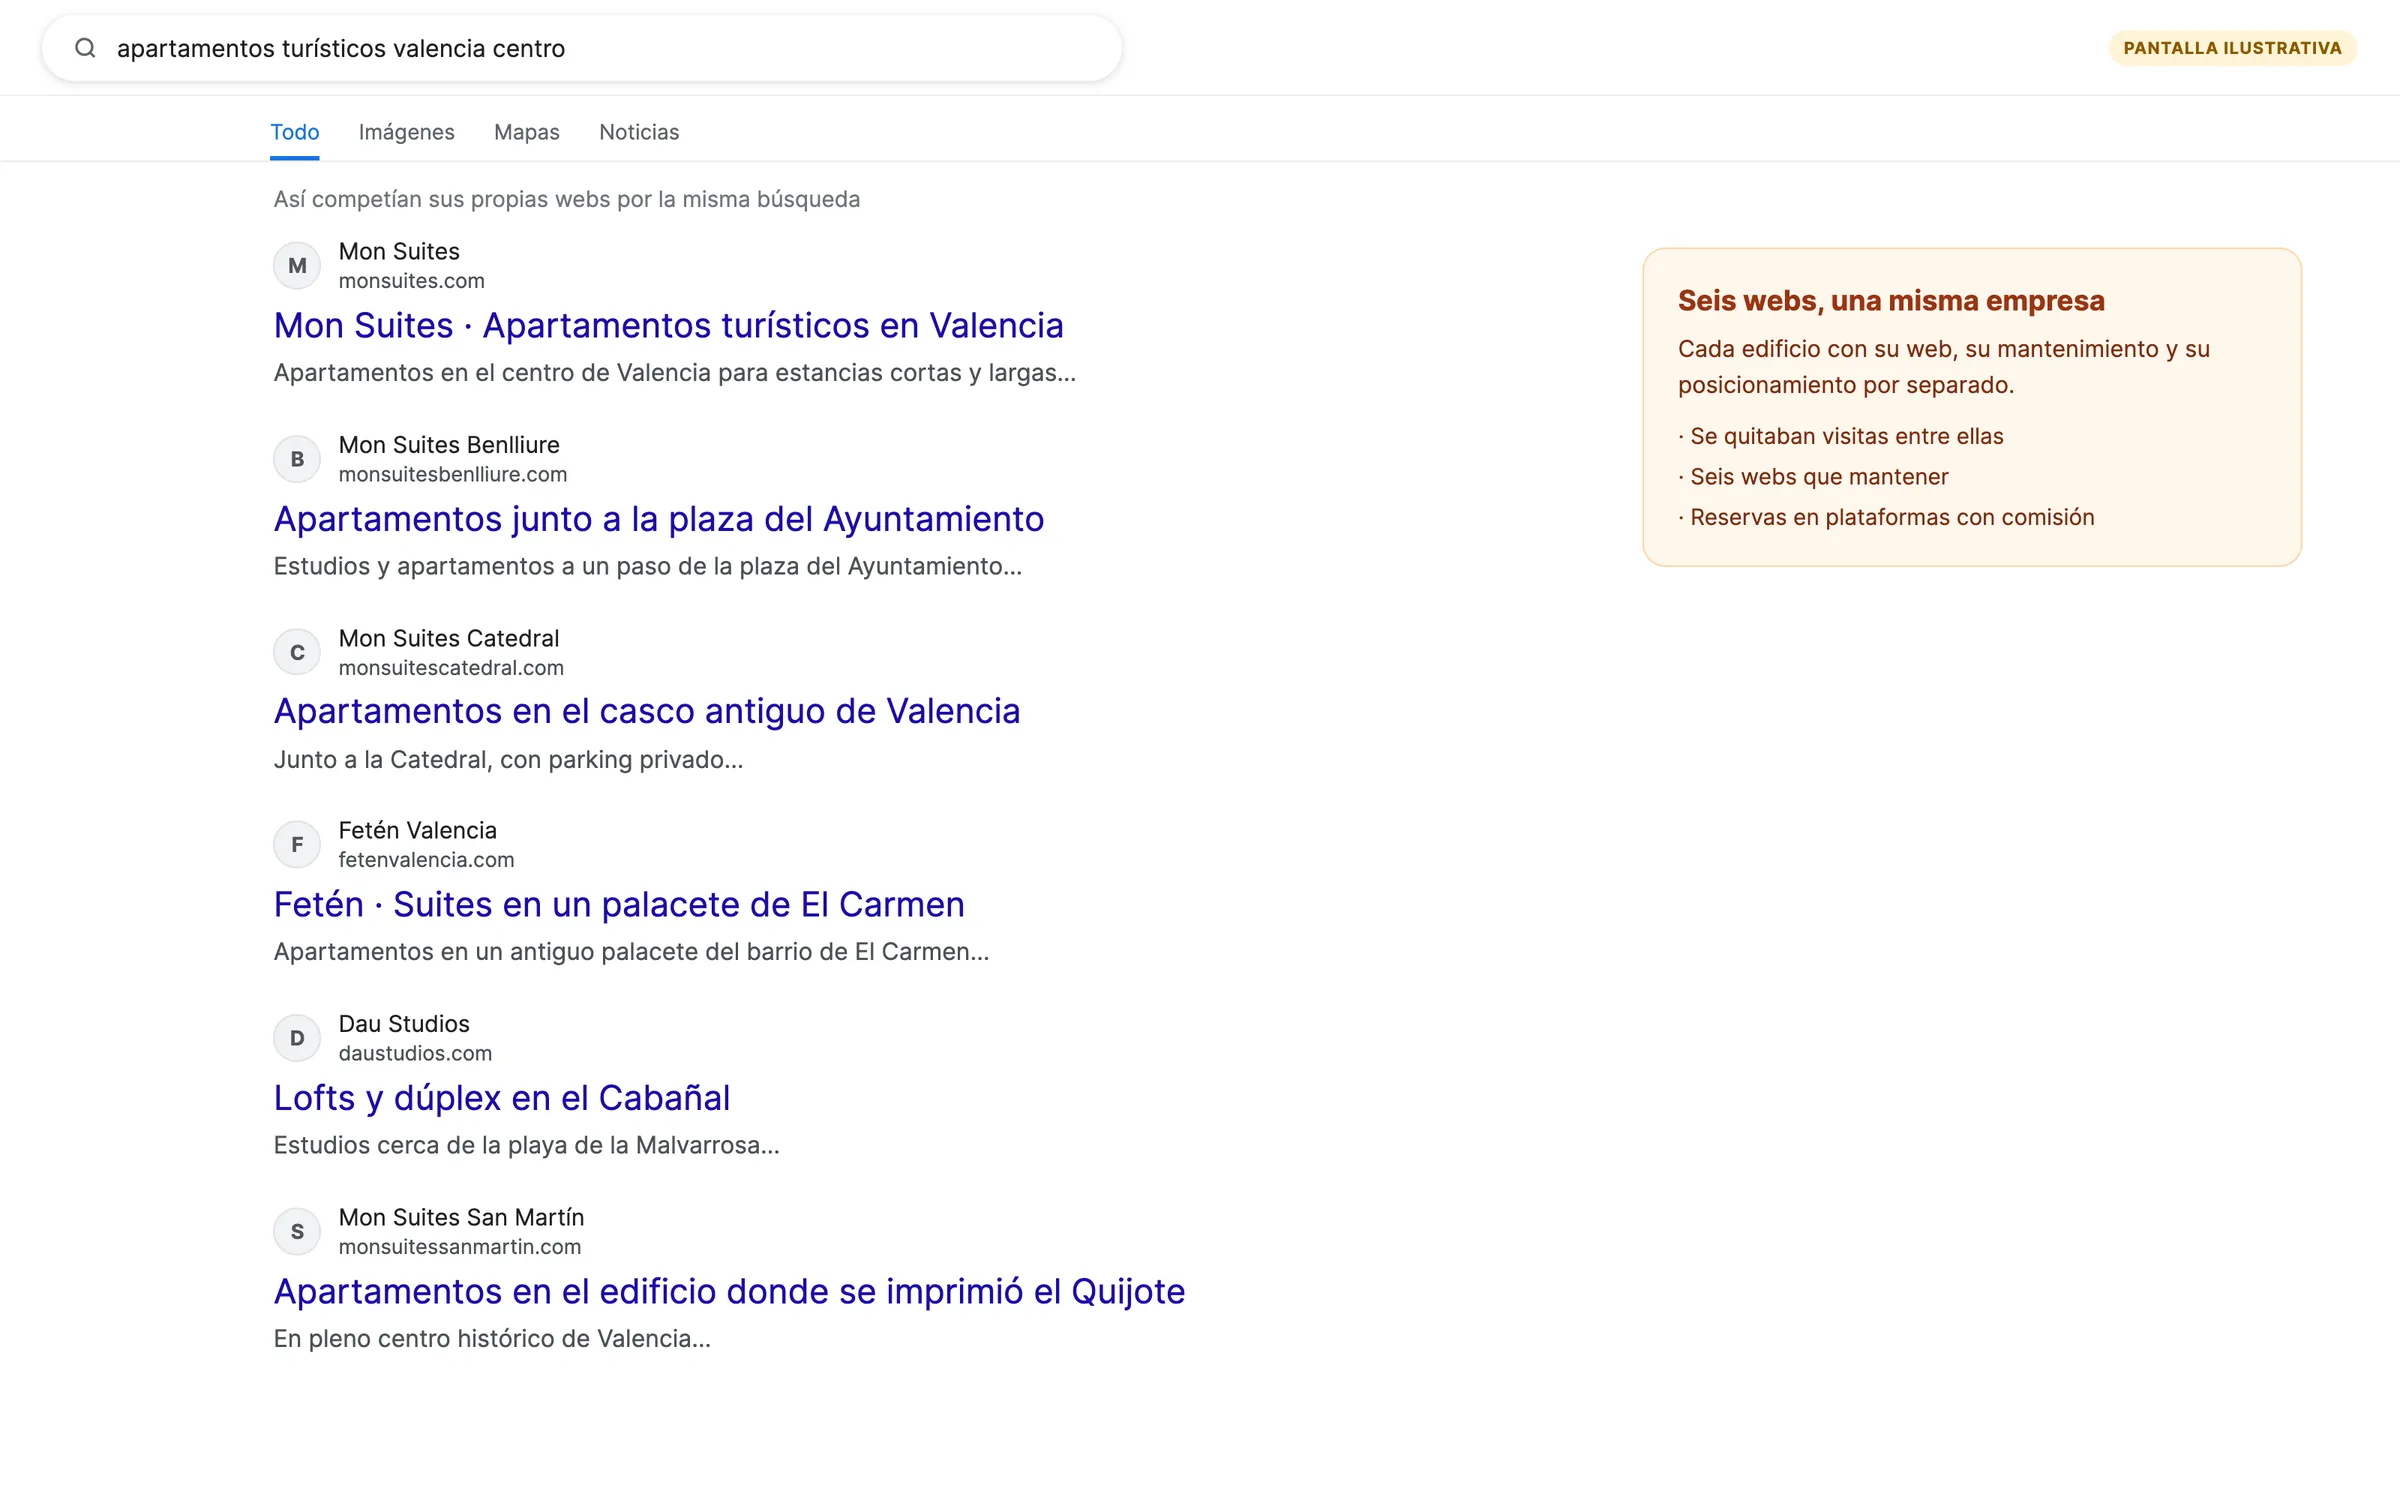Focus the search field with apartamentos query

pos(582,48)
